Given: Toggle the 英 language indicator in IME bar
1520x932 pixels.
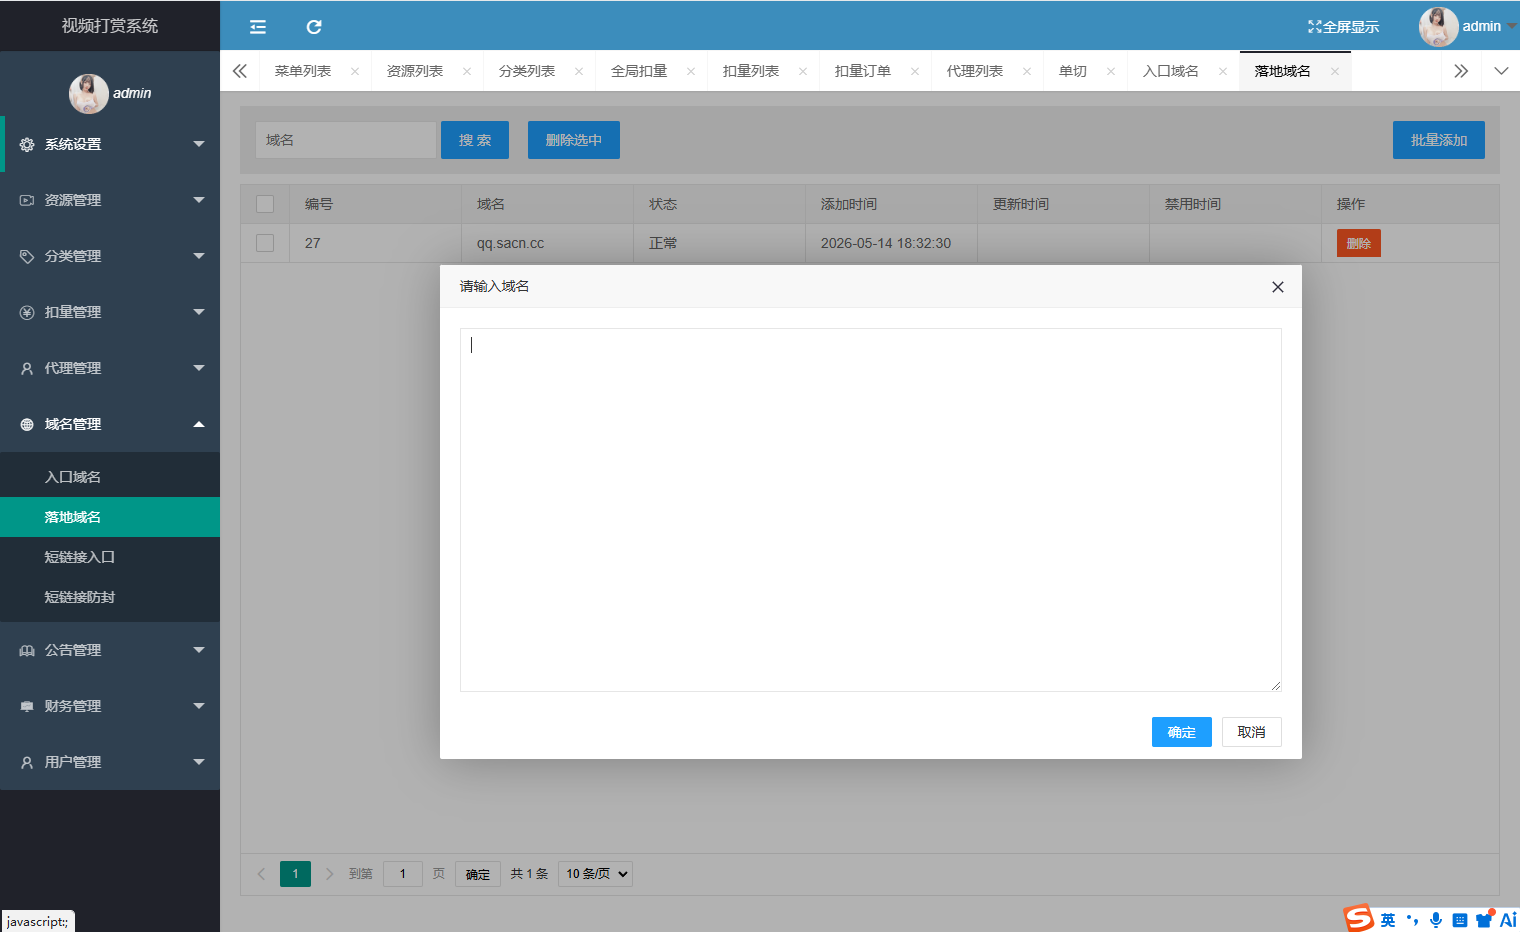Looking at the screenshot, I should (x=1388, y=920).
